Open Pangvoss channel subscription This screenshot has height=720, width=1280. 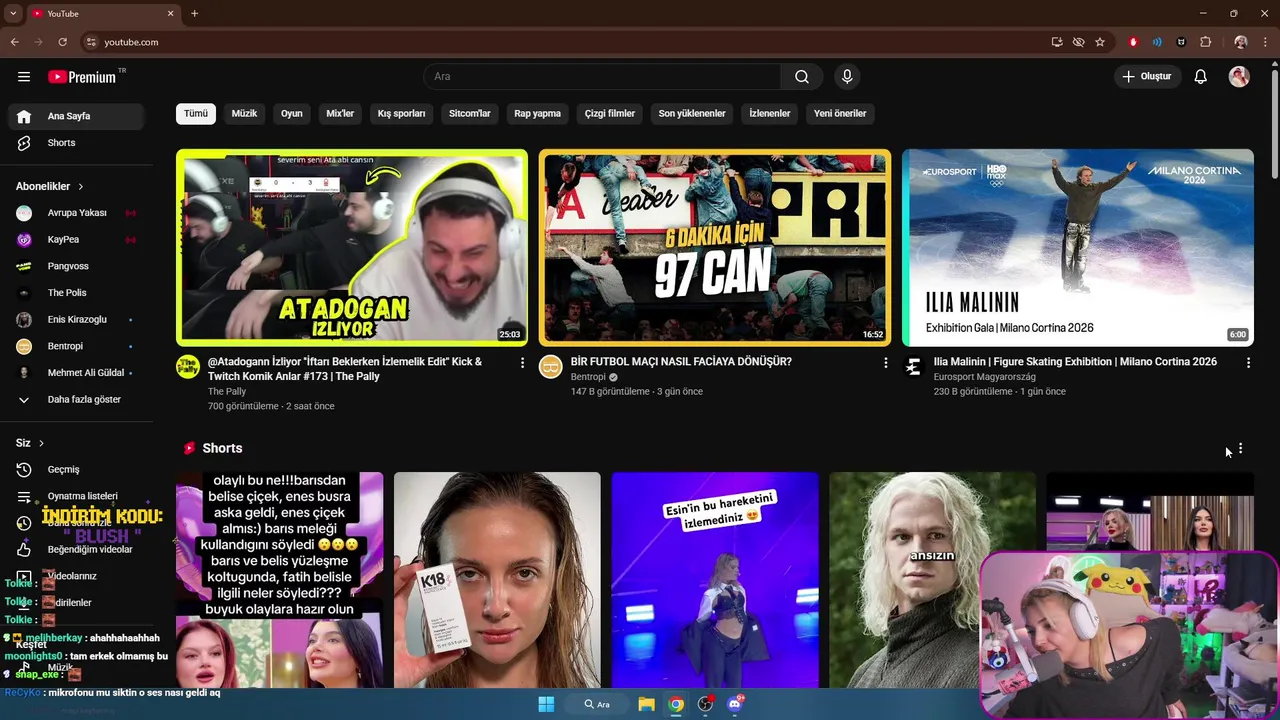(x=76, y=266)
